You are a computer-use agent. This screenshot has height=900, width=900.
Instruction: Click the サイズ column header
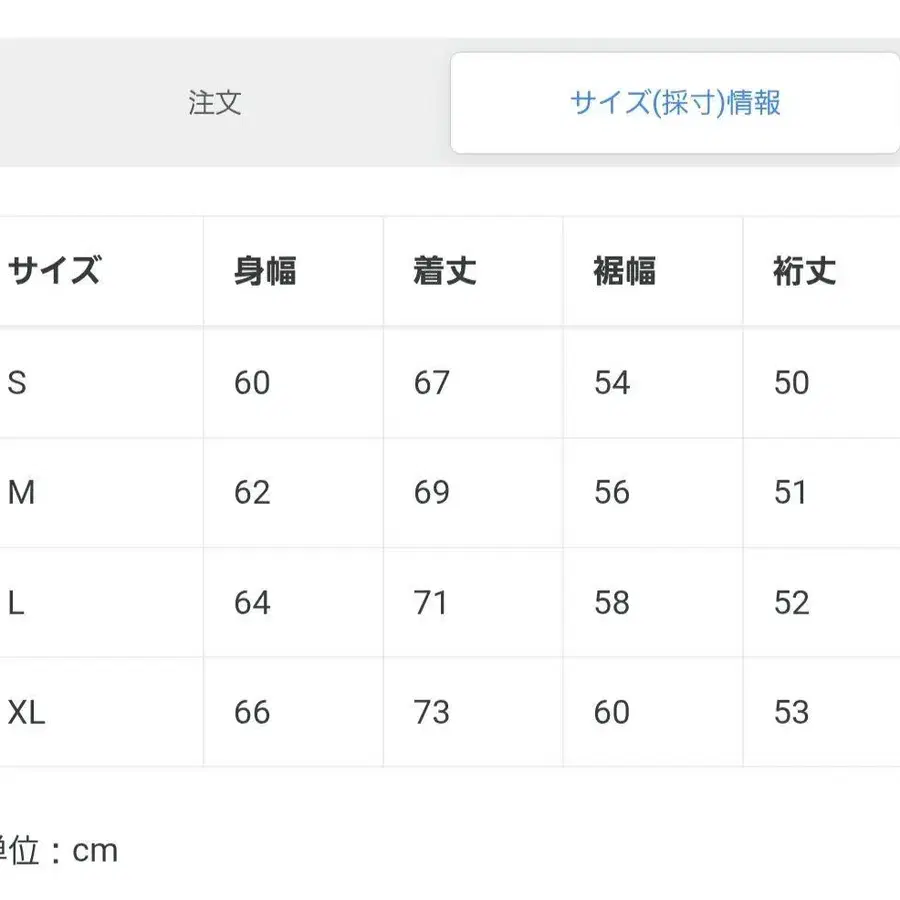(55, 271)
